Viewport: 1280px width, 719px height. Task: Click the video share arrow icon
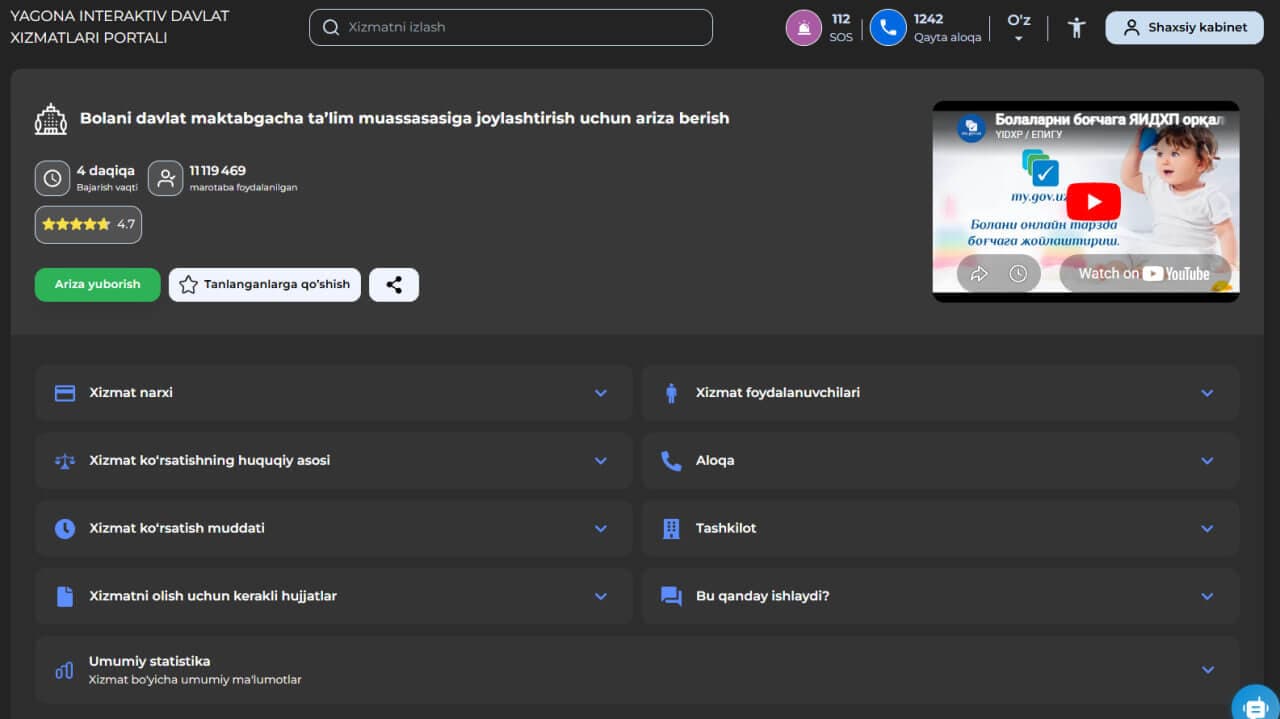tap(979, 274)
